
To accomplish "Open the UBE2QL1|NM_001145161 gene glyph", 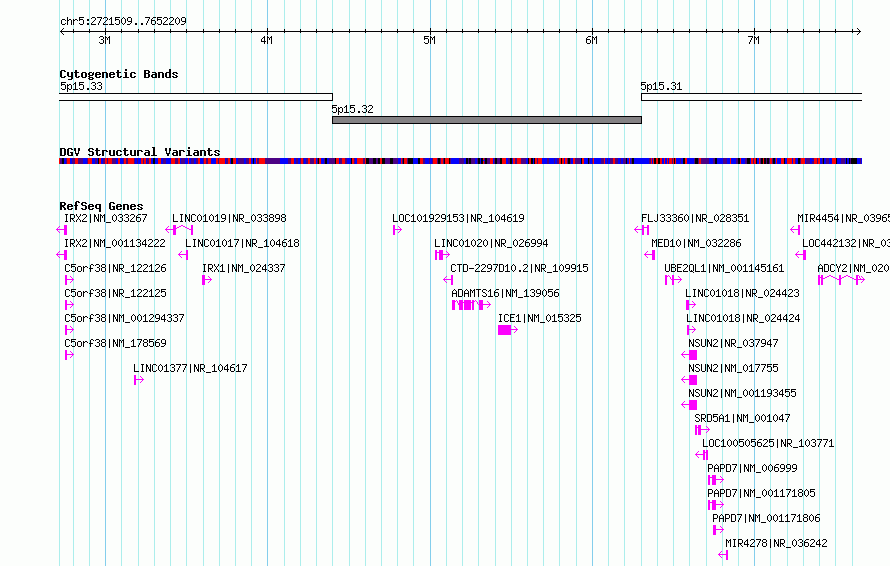I will [x=673, y=280].
